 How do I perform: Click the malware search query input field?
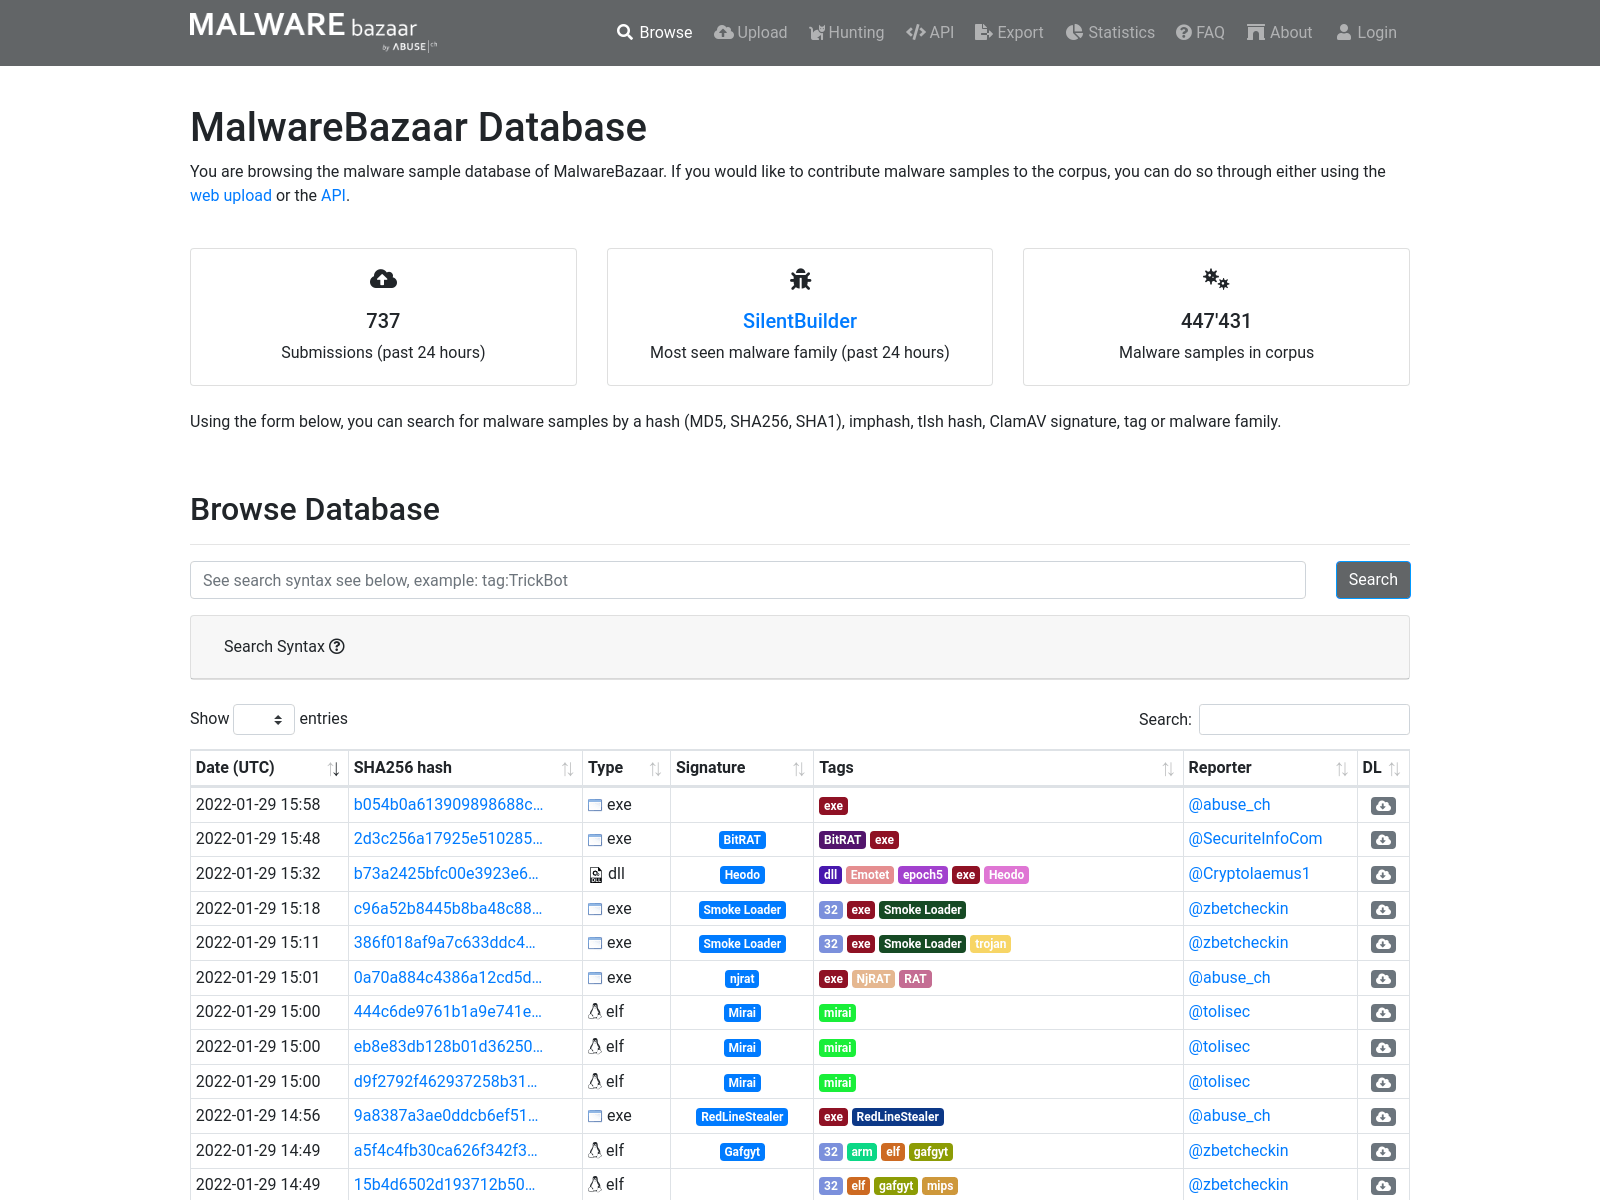748,580
